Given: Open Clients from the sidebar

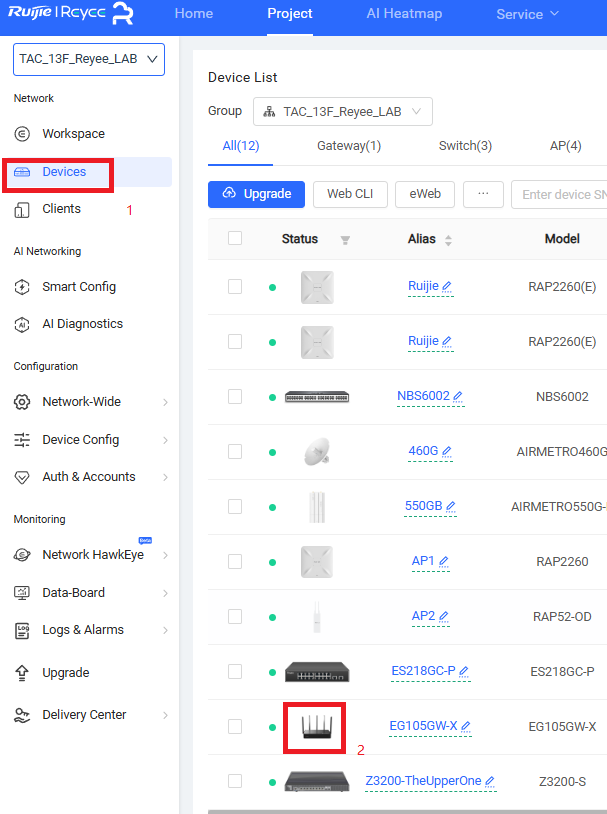Looking at the screenshot, I should [x=61, y=209].
